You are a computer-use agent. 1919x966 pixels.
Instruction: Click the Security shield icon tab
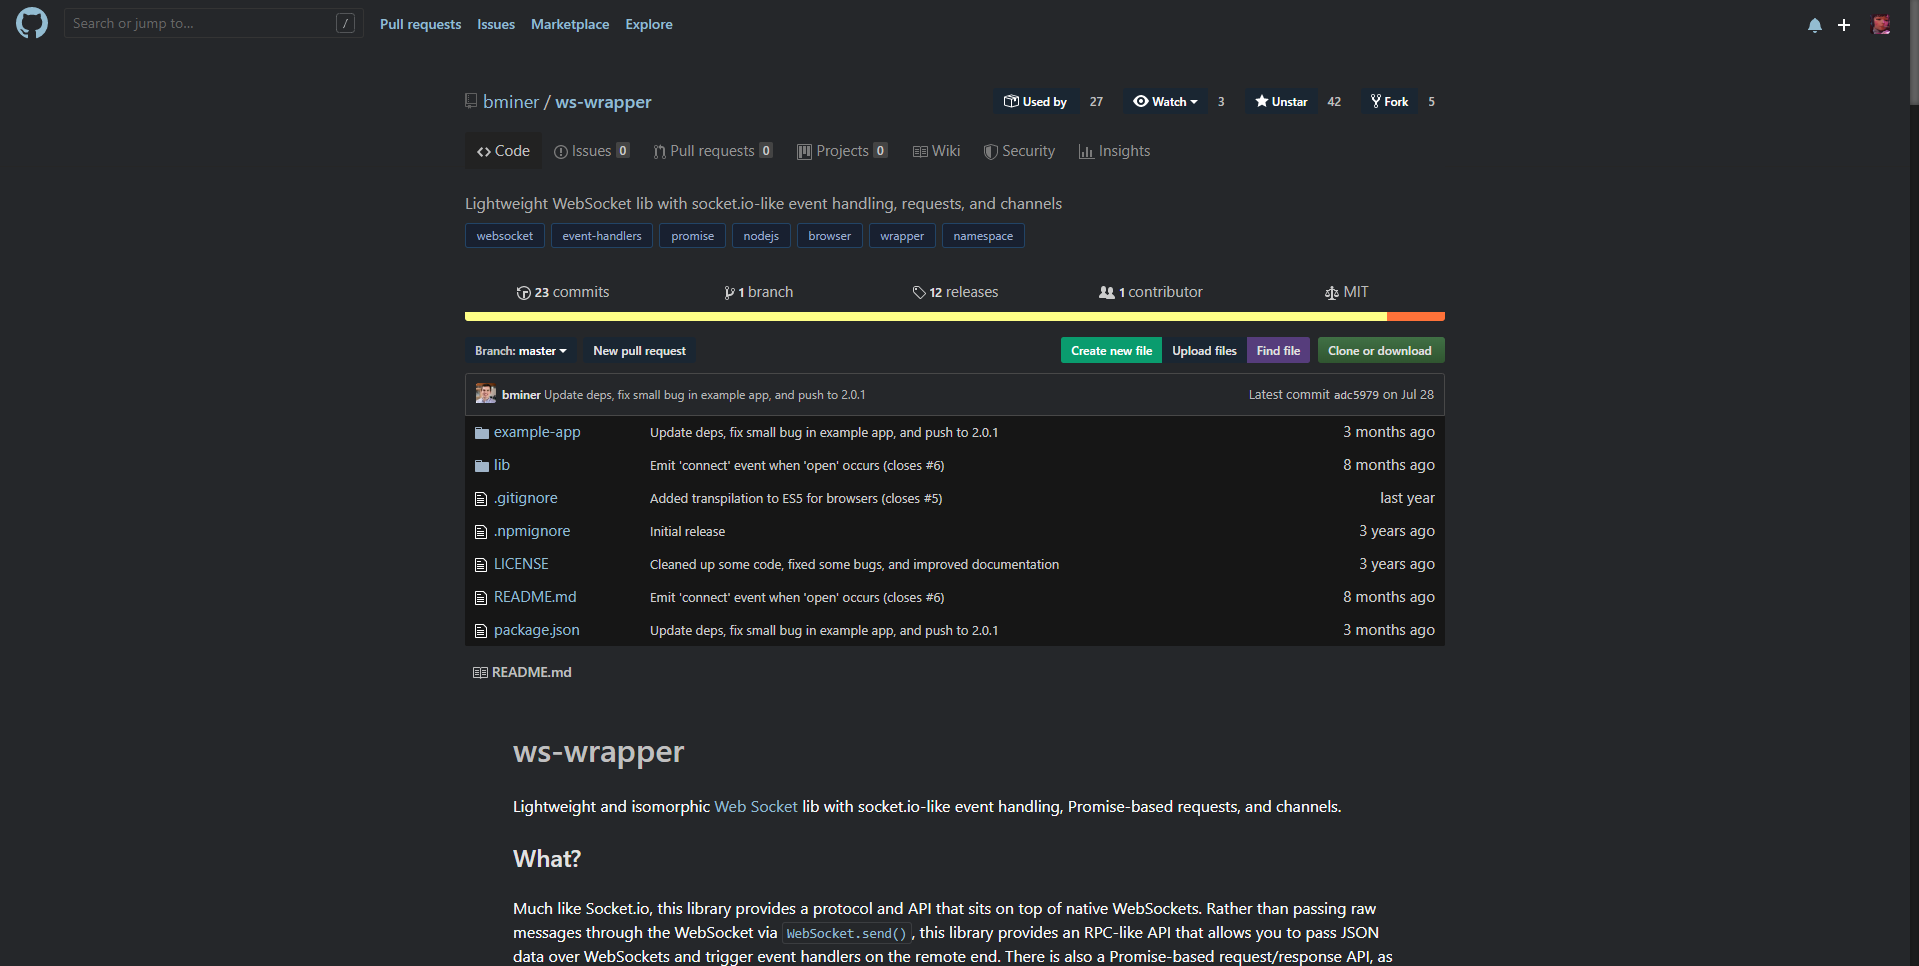pos(991,150)
